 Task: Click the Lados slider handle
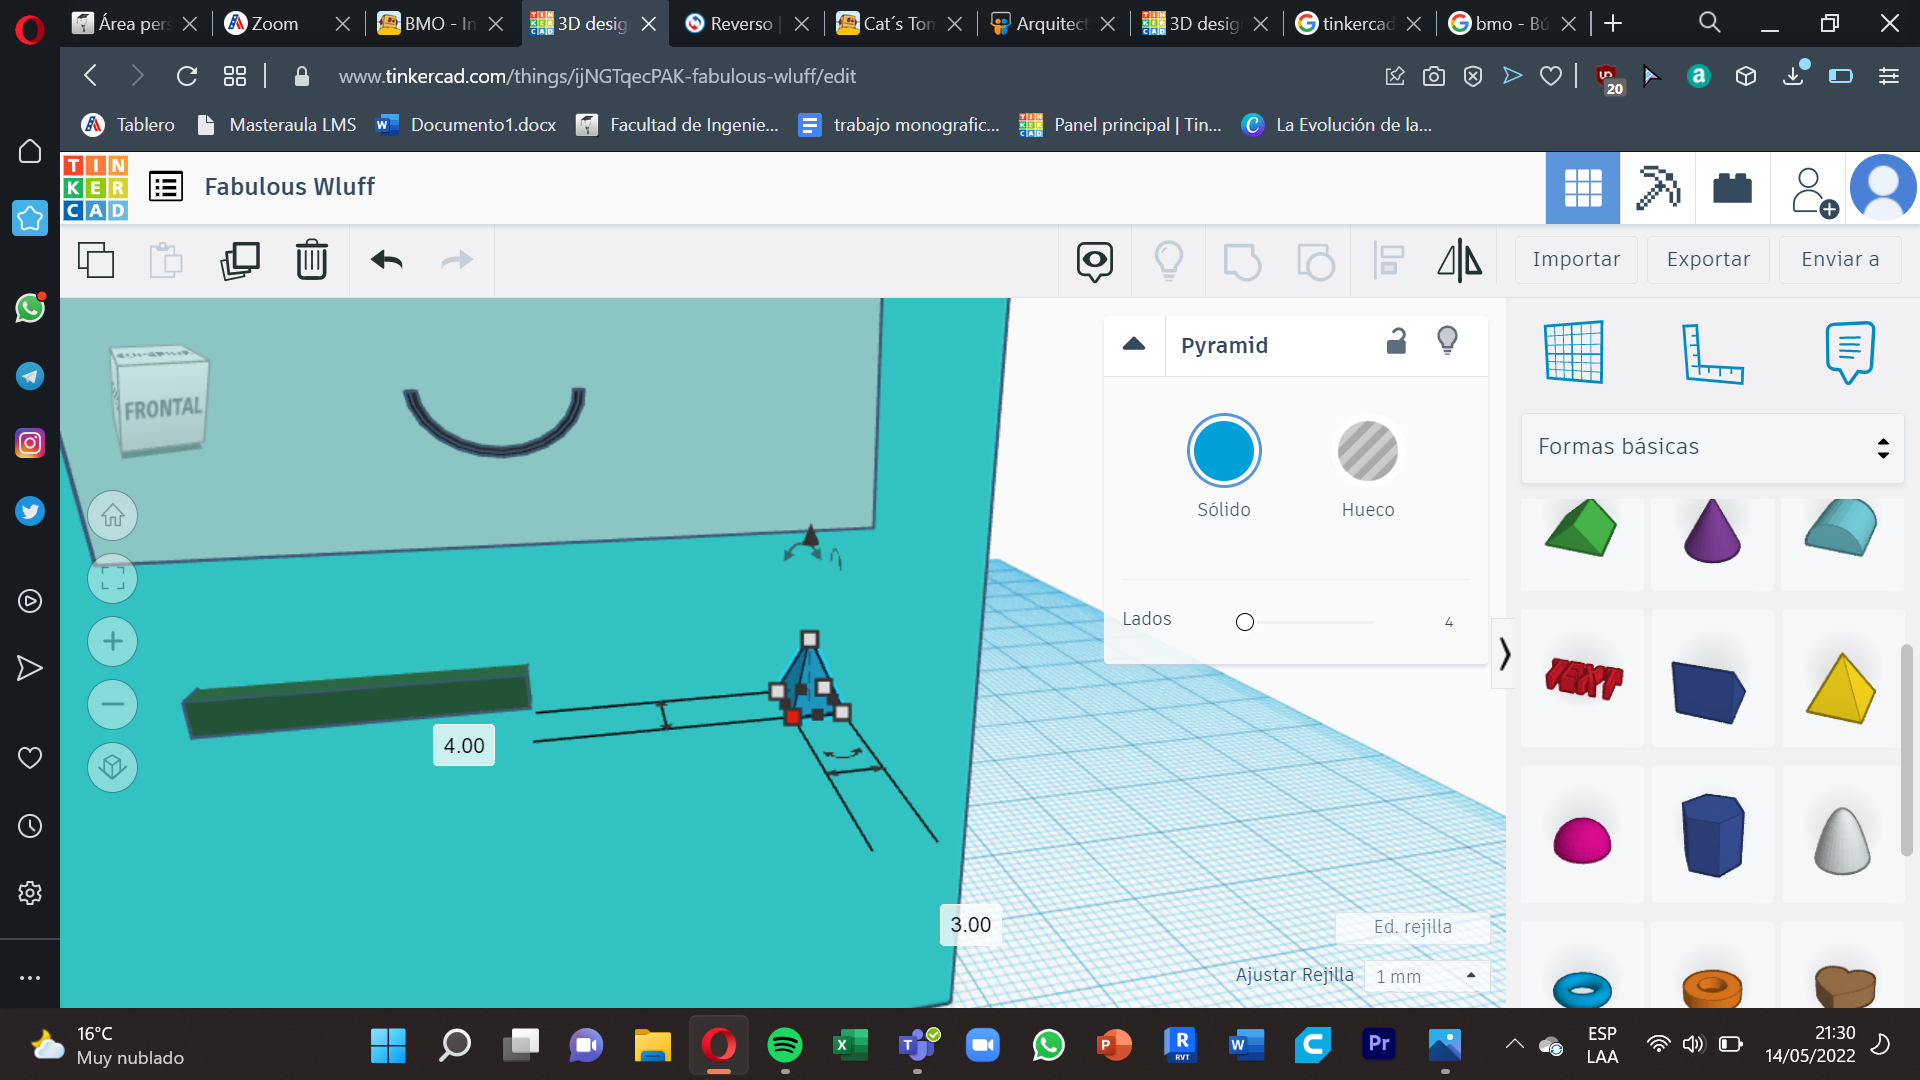pos(1245,623)
